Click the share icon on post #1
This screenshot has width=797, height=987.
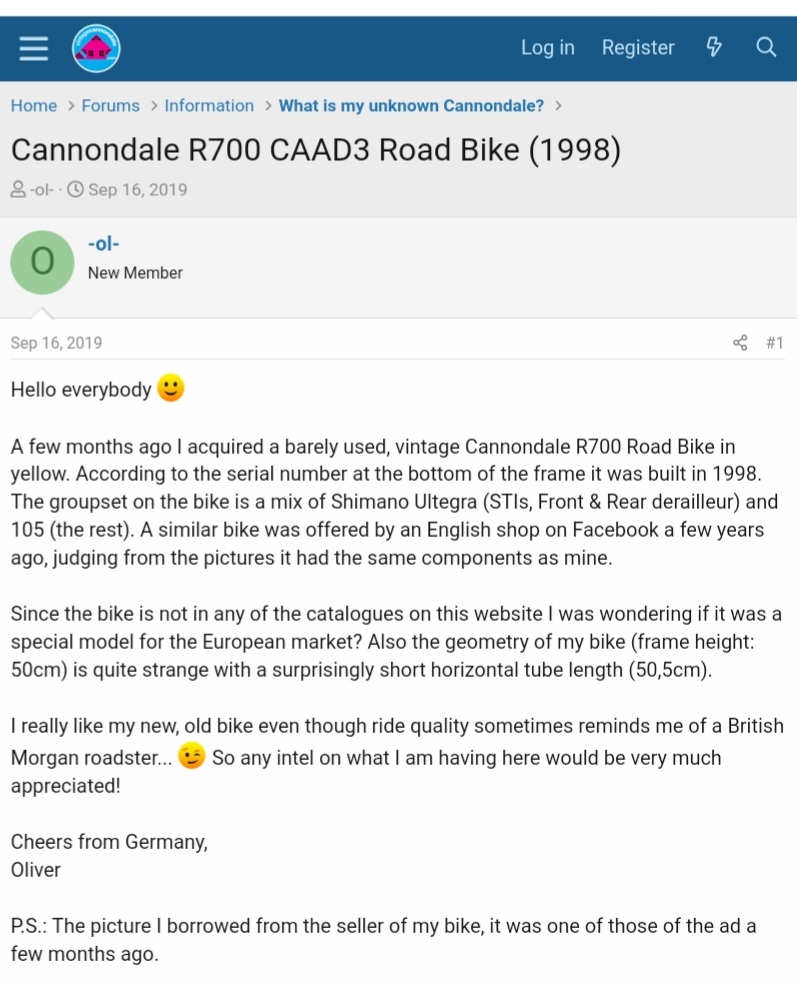[740, 342]
